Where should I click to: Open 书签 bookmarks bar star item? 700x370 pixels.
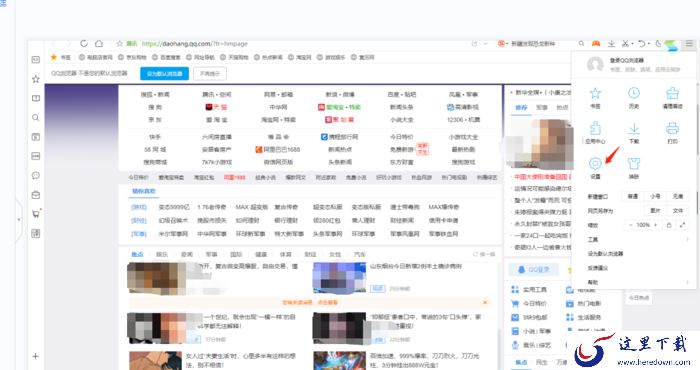click(x=61, y=57)
